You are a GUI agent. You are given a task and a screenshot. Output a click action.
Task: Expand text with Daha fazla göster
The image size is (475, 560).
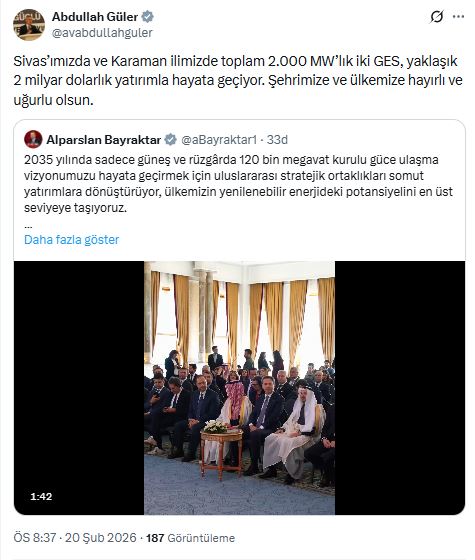pyautogui.click(x=71, y=240)
